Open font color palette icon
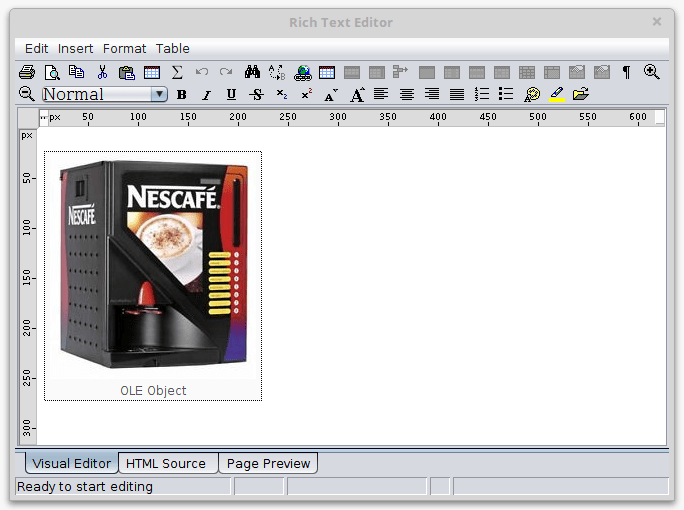The height and width of the screenshot is (510, 684). click(x=532, y=94)
